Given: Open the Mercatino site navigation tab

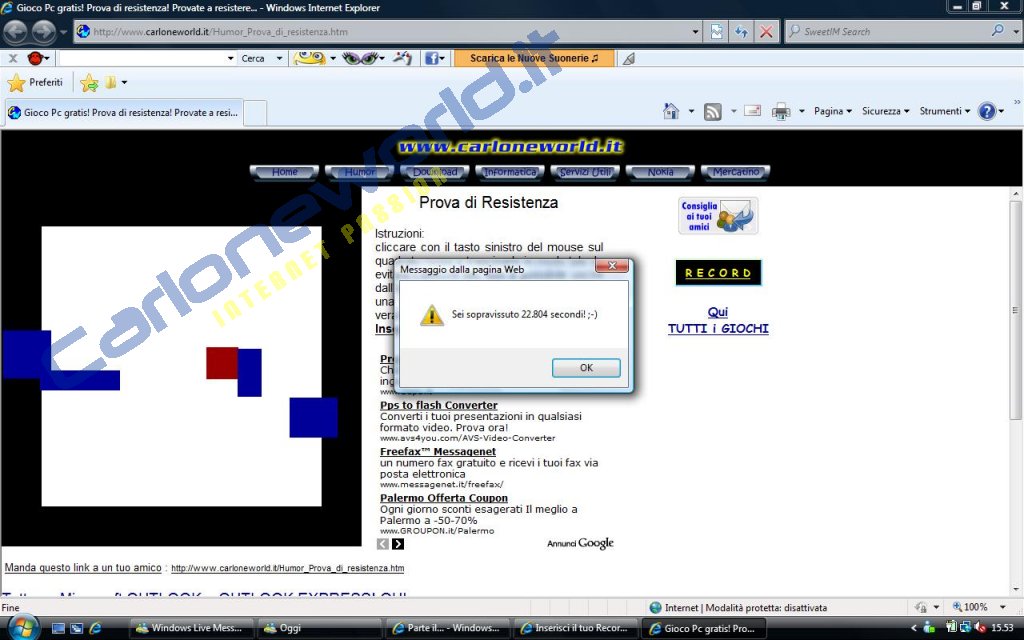Looking at the screenshot, I should point(735,172).
